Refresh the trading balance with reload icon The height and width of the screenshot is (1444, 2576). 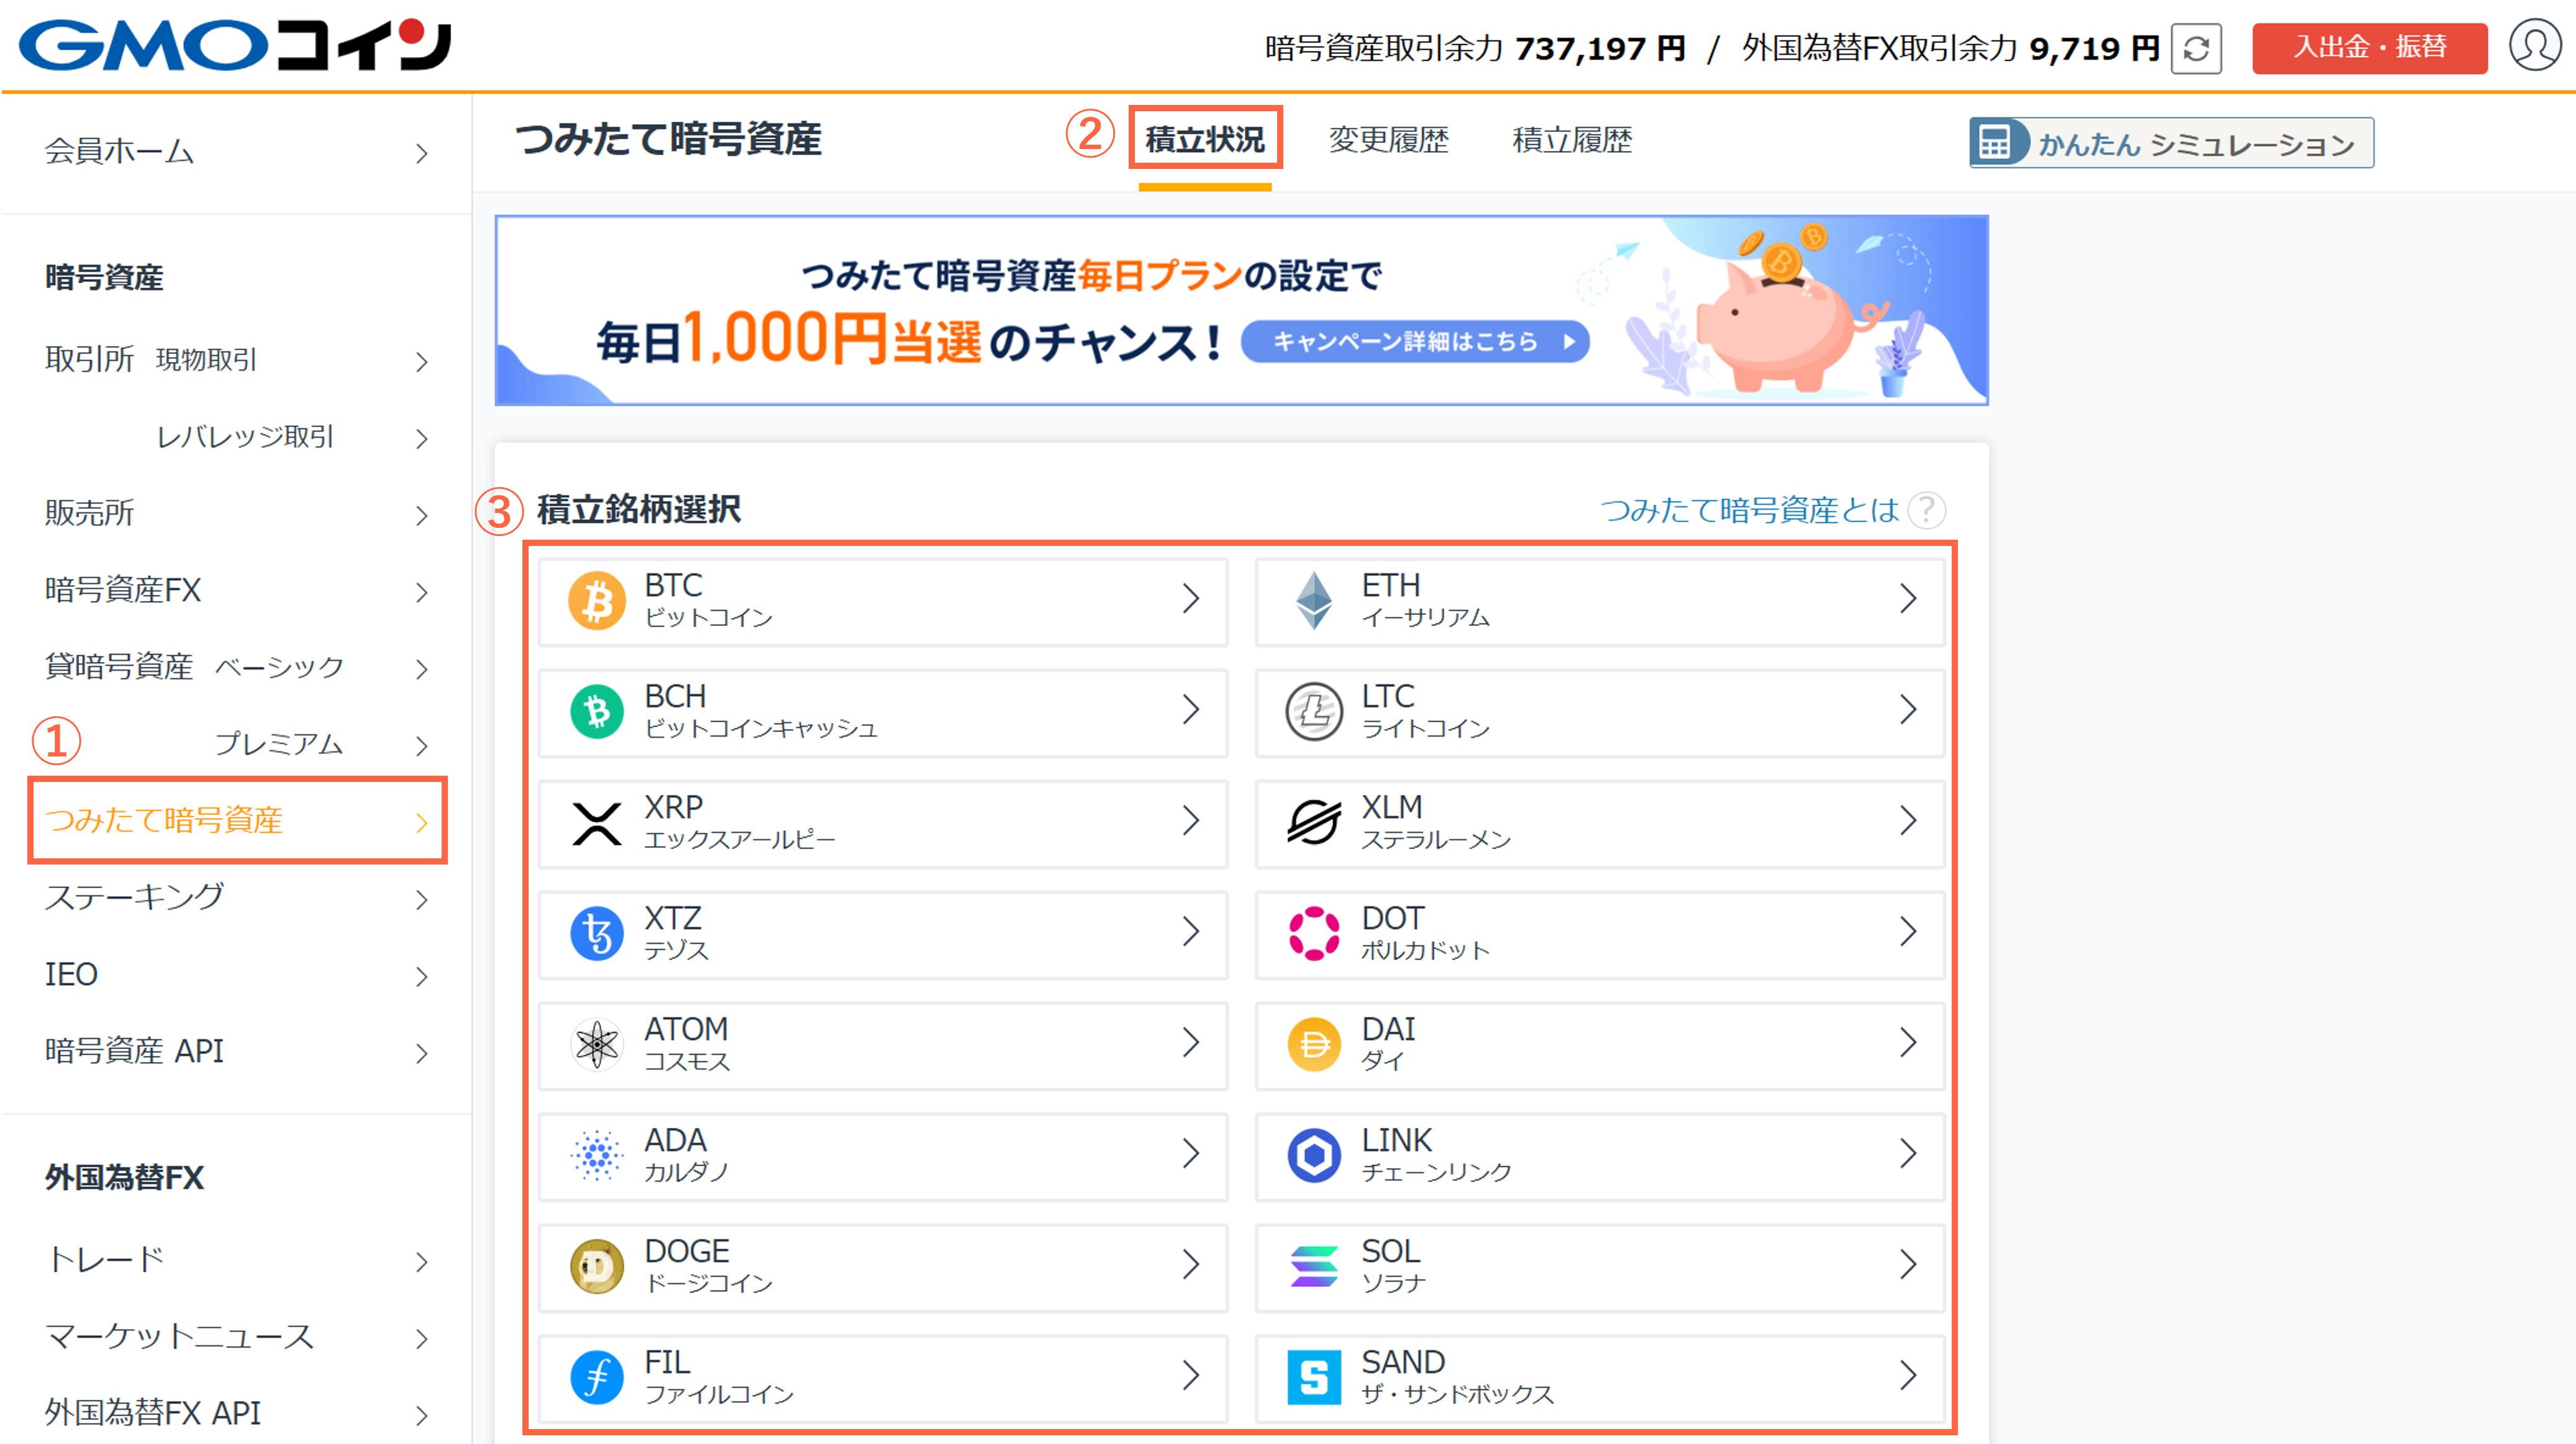coord(2196,48)
